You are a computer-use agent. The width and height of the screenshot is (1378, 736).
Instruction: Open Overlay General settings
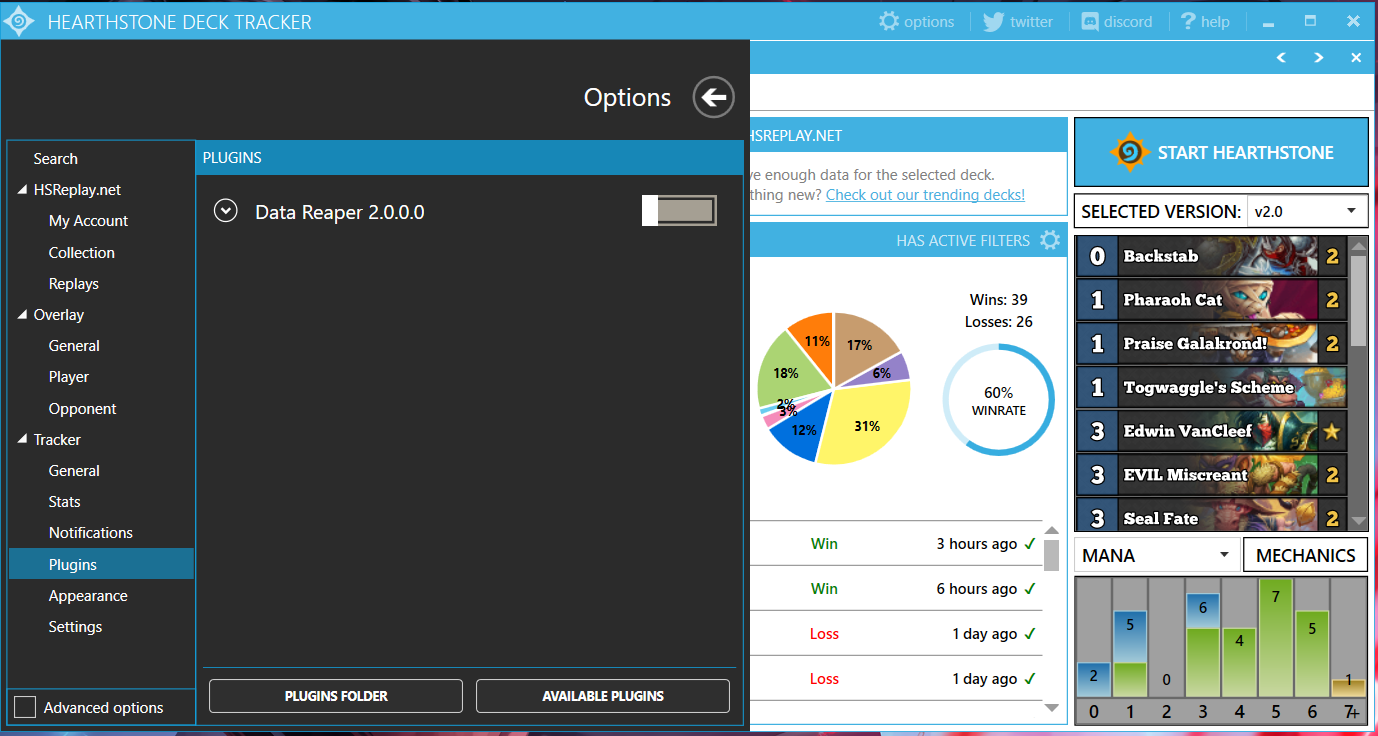coord(74,346)
